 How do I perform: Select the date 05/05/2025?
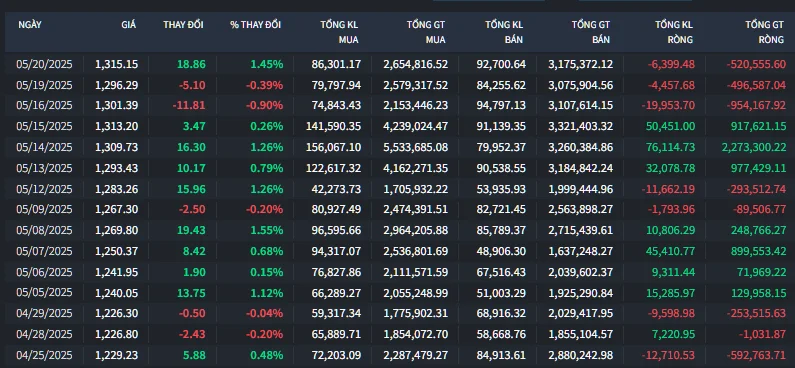point(44,293)
